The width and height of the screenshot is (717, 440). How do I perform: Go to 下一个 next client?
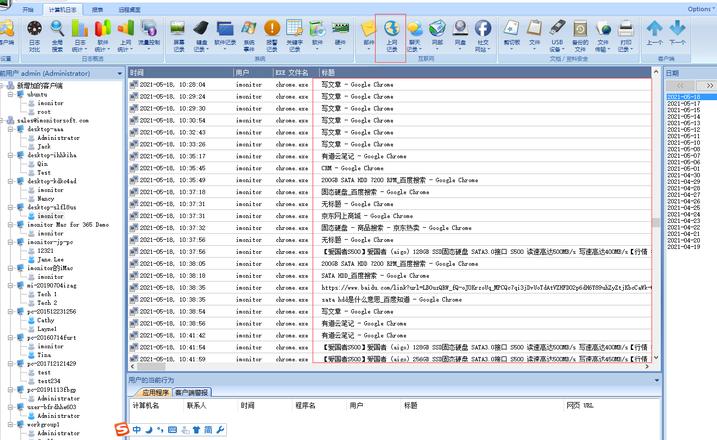tap(677, 33)
